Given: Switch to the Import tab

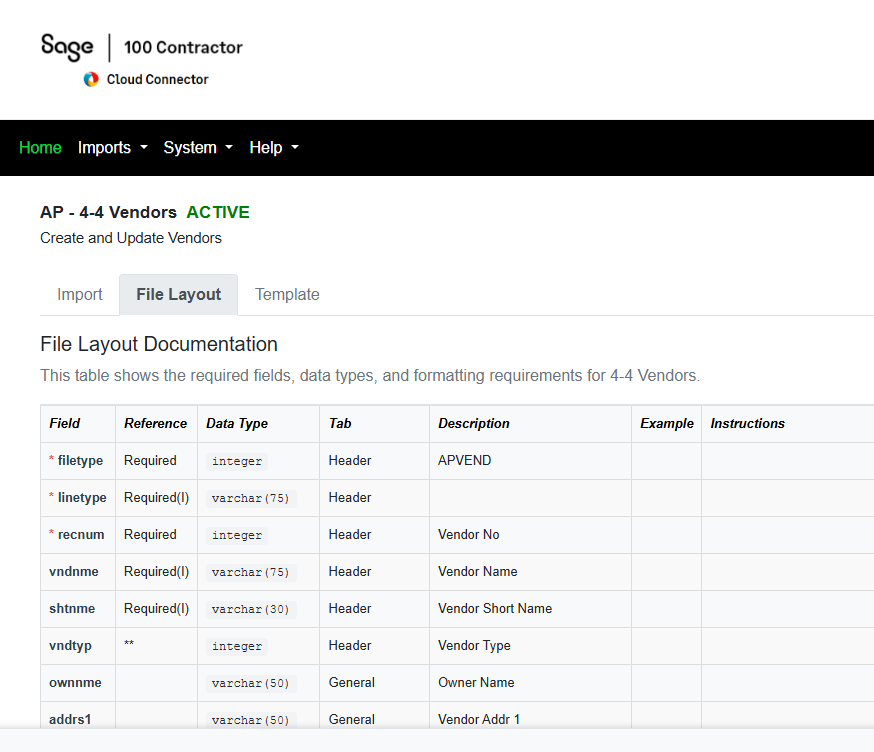Looking at the screenshot, I should pyautogui.click(x=80, y=294).
